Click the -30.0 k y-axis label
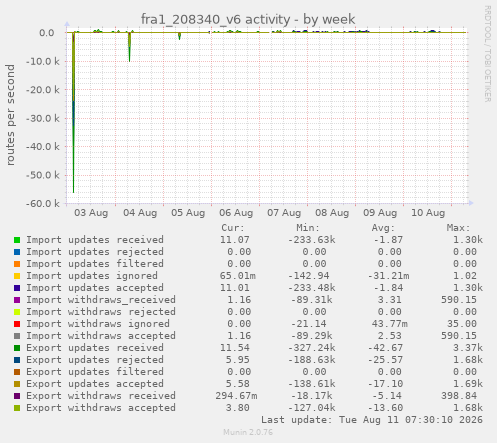Screen dimensions: 497x443 click(x=43, y=118)
